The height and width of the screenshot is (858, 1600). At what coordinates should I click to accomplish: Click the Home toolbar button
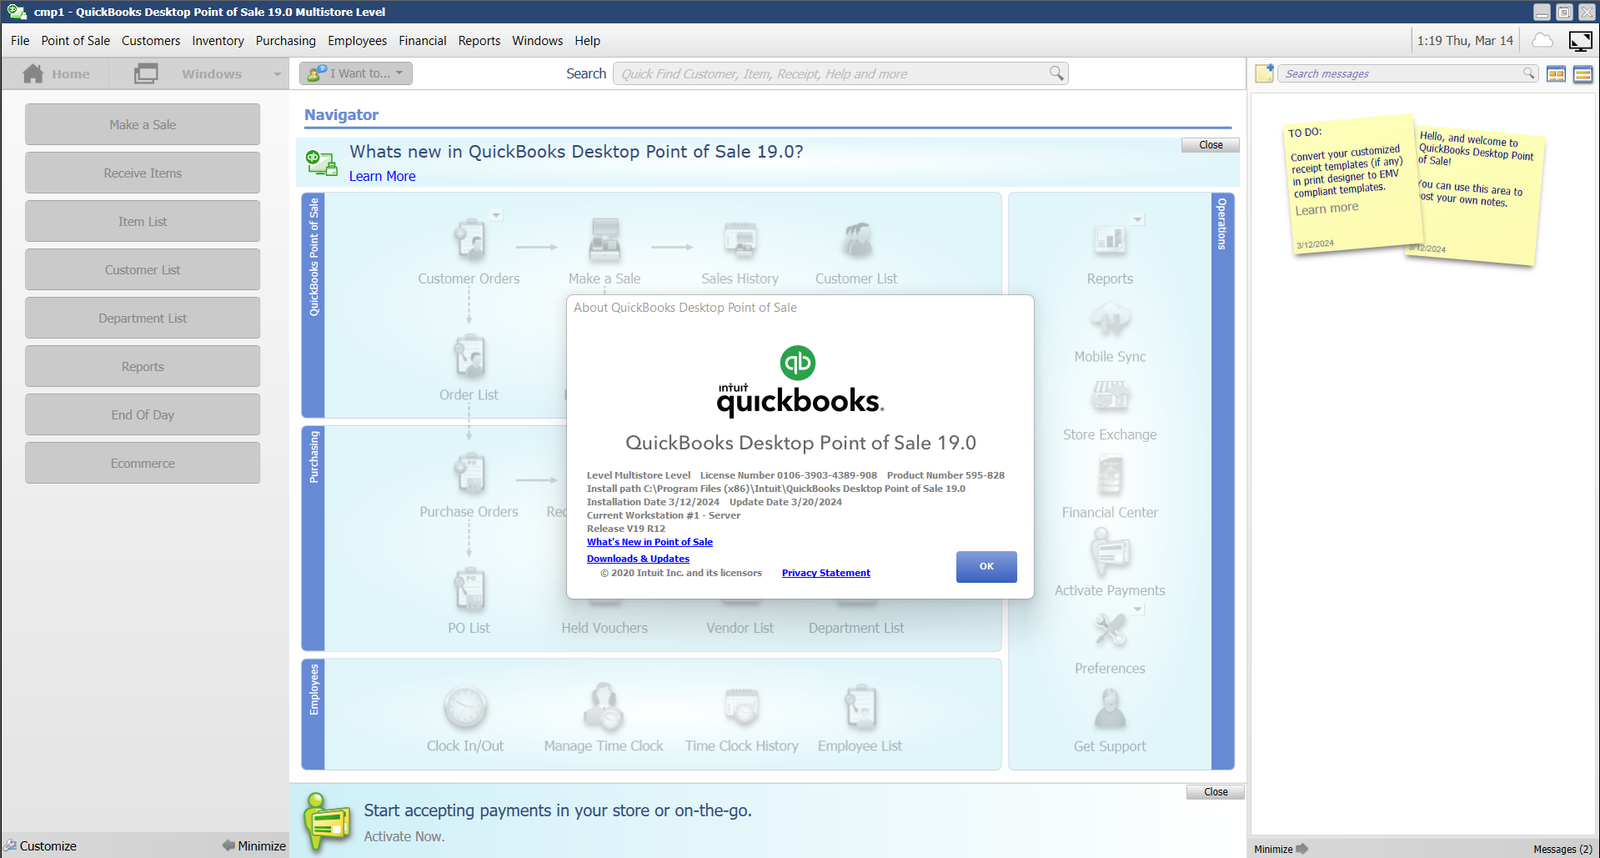pyautogui.click(x=56, y=74)
